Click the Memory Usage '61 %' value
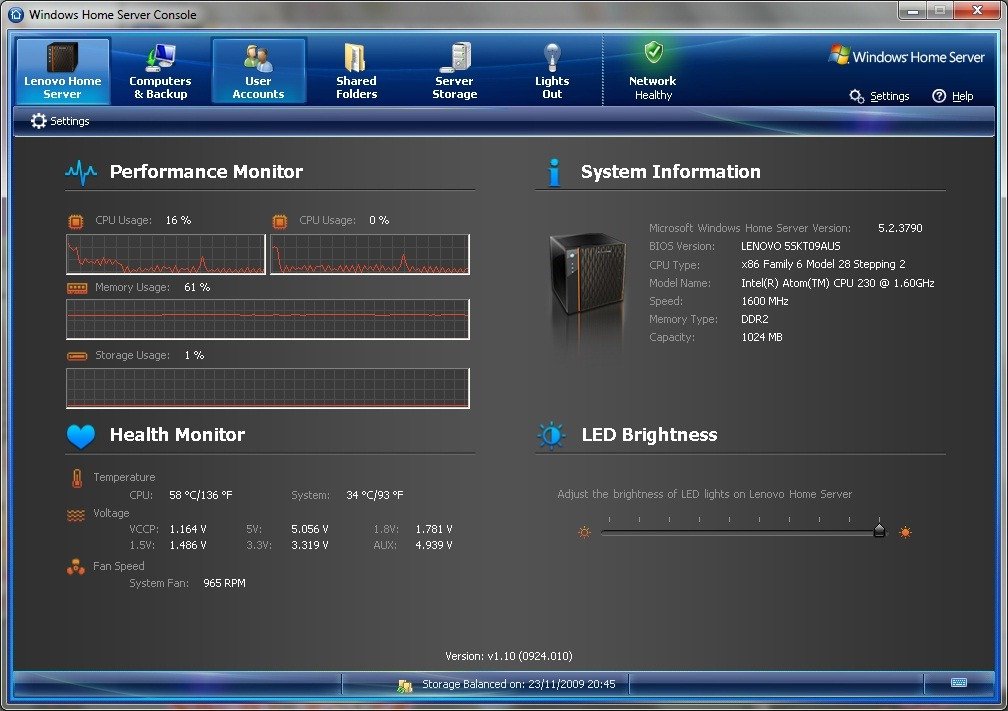 [197, 287]
